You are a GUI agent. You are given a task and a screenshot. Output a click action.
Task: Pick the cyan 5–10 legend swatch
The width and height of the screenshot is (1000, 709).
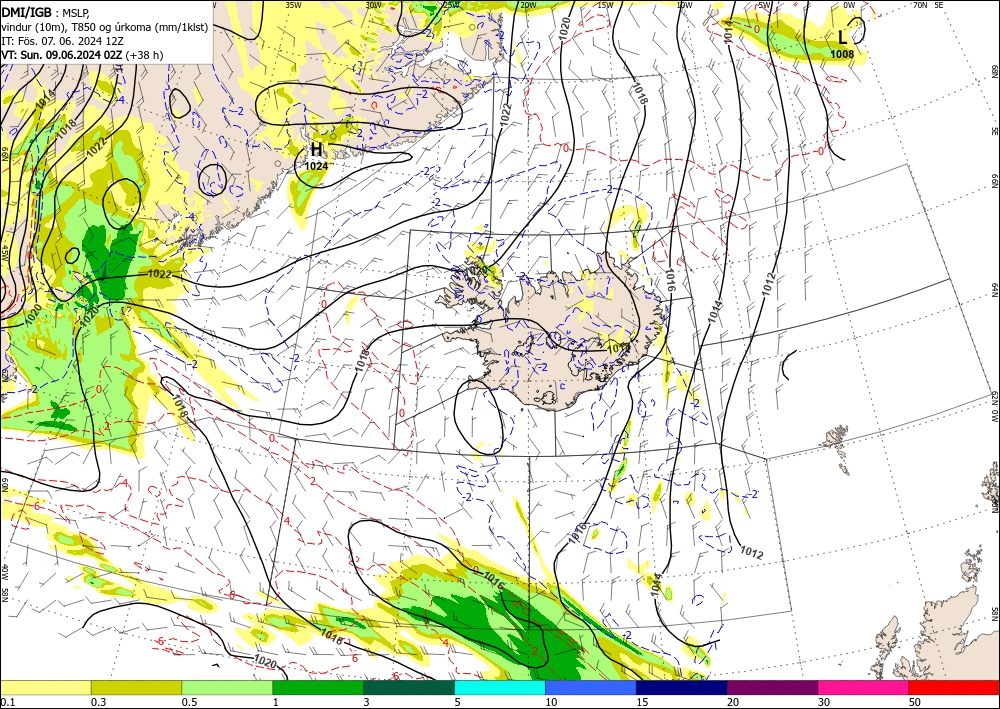coord(500,687)
